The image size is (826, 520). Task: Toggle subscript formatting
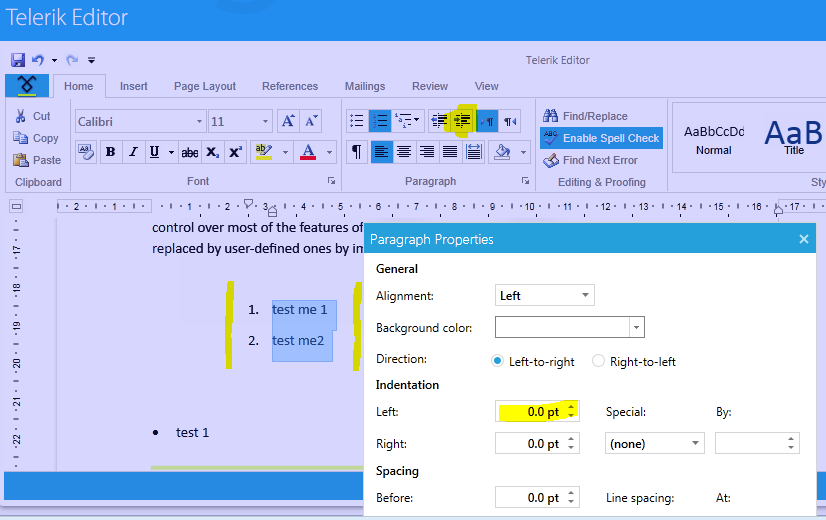coord(212,152)
